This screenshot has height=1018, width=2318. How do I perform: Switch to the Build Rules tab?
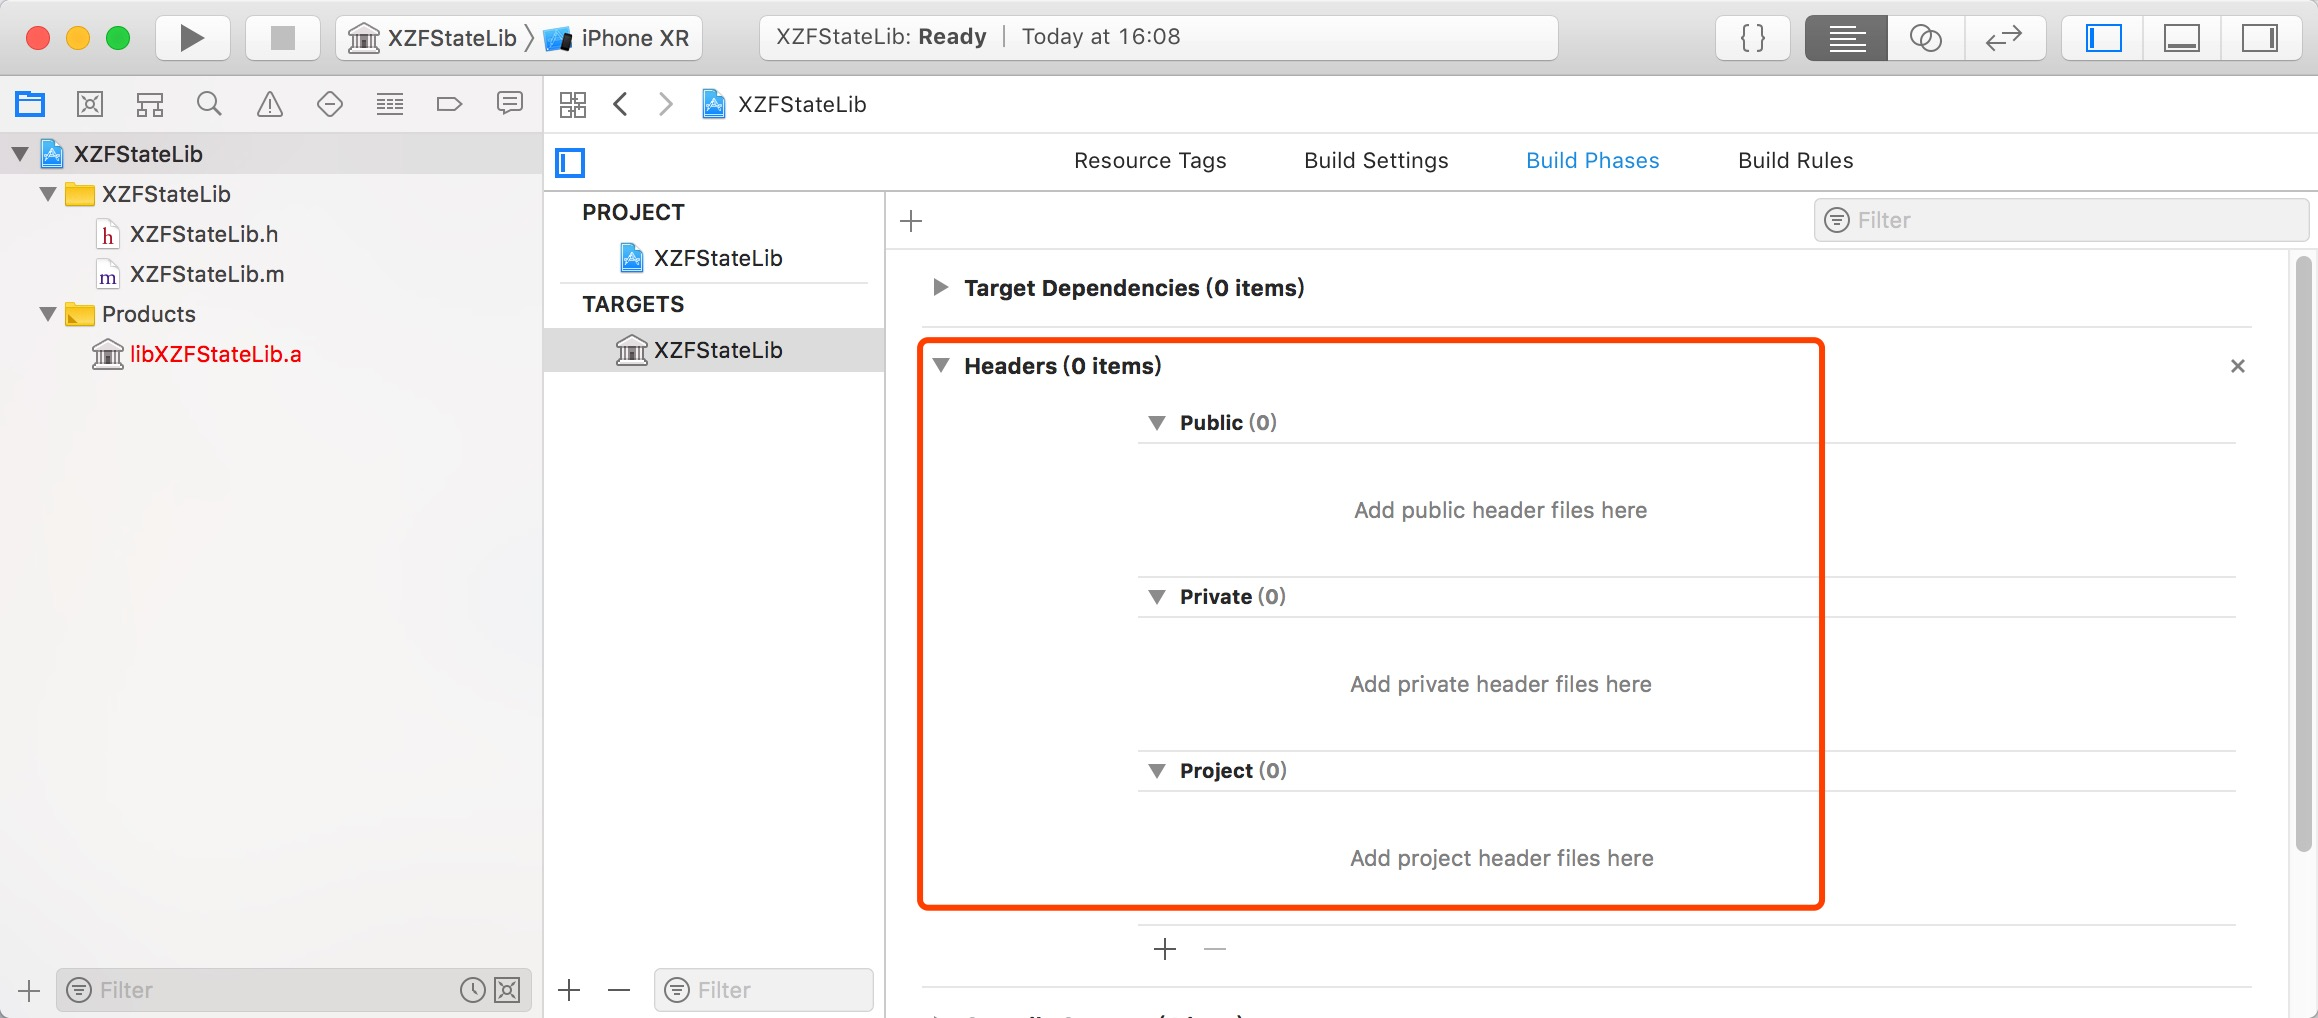tap(1795, 161)
